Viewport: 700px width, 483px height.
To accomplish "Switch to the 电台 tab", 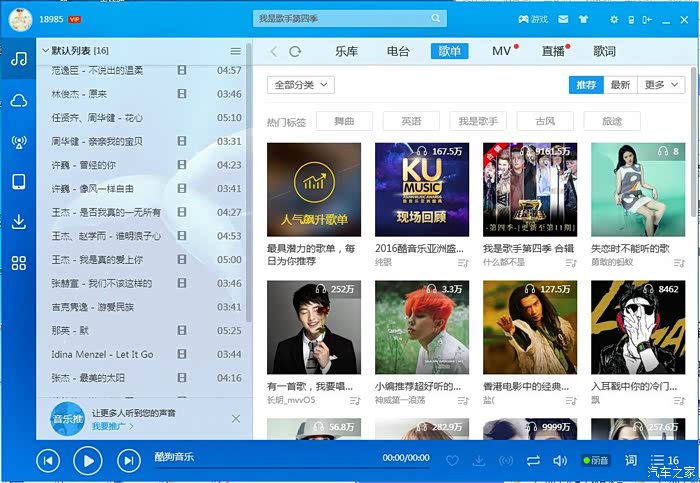I will click(x=398, y=51).
